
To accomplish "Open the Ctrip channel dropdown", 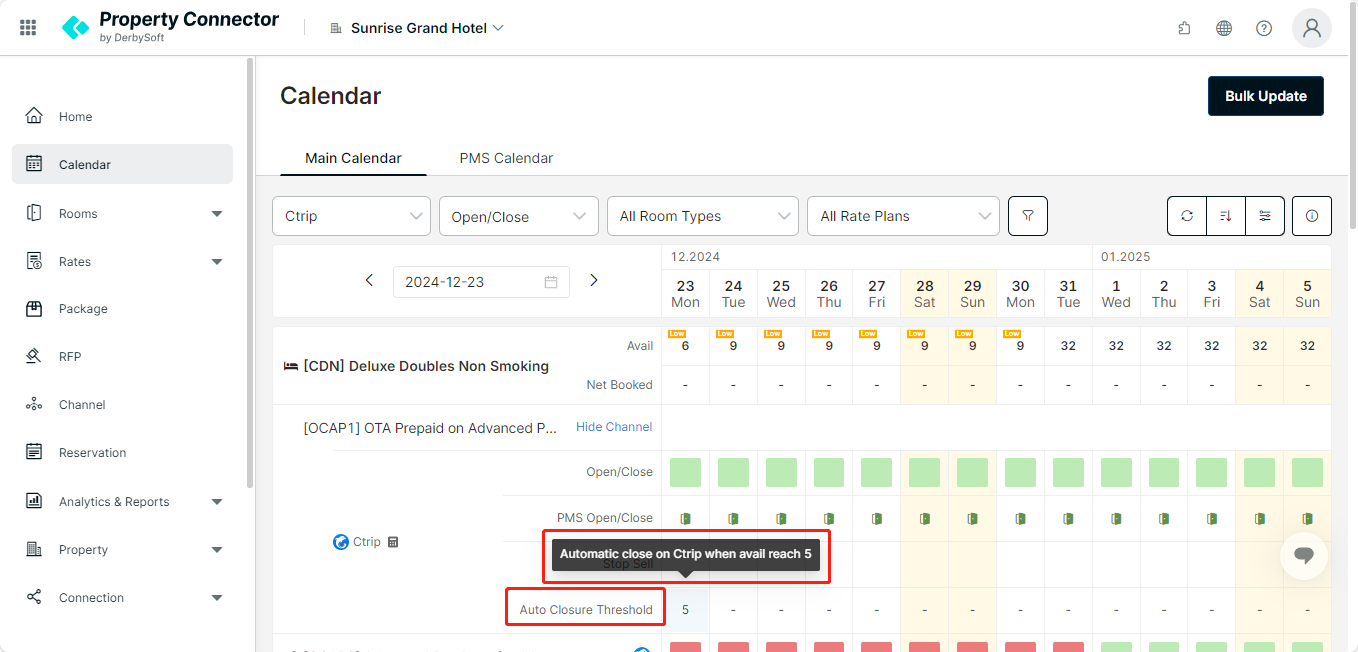I will click(351, 216).
